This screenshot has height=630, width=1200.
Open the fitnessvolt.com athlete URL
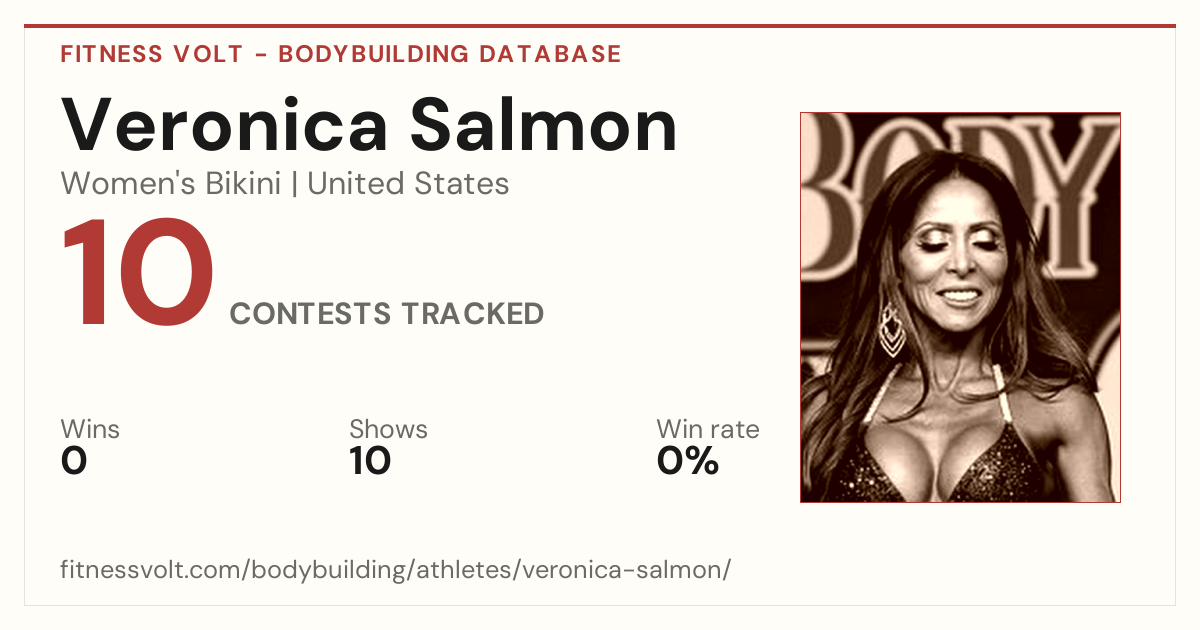[396, 571]
